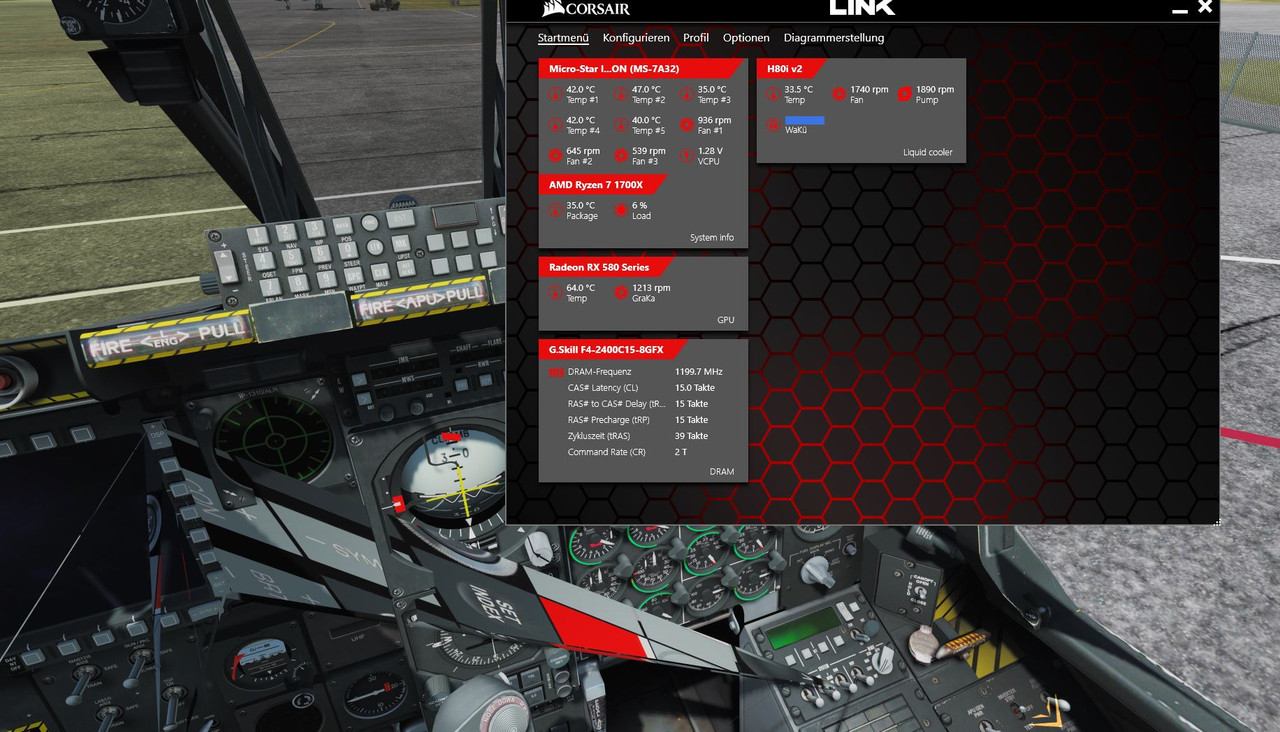
Task: Click the DRAM-Frequenz memory icon
Action: [x=556, y=372]
